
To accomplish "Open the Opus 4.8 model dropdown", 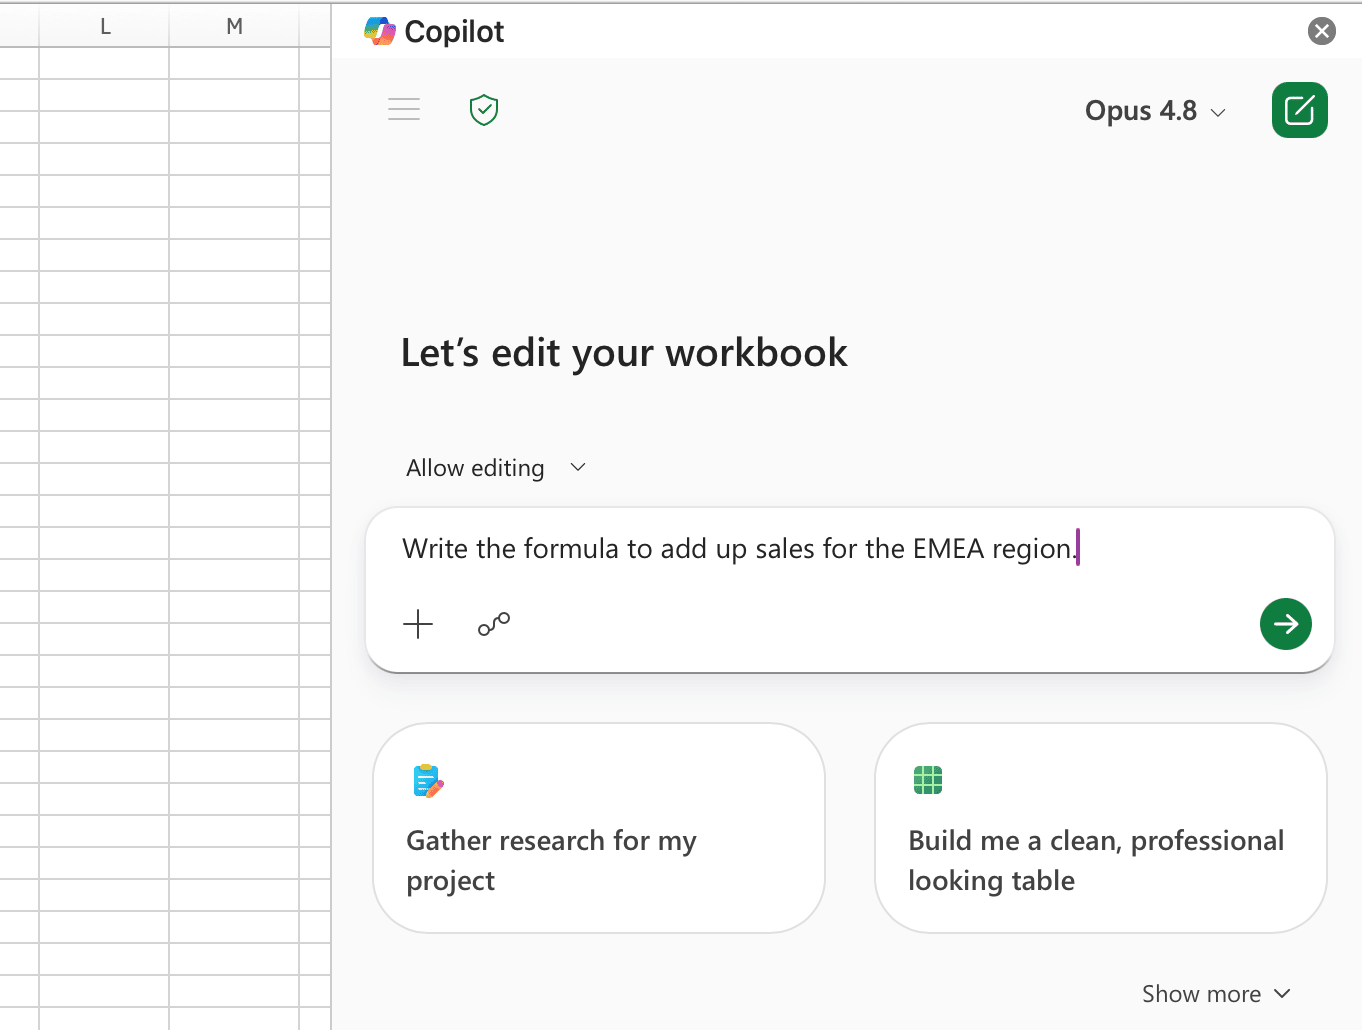I will pyautogui.click(x=1155, y=111).
